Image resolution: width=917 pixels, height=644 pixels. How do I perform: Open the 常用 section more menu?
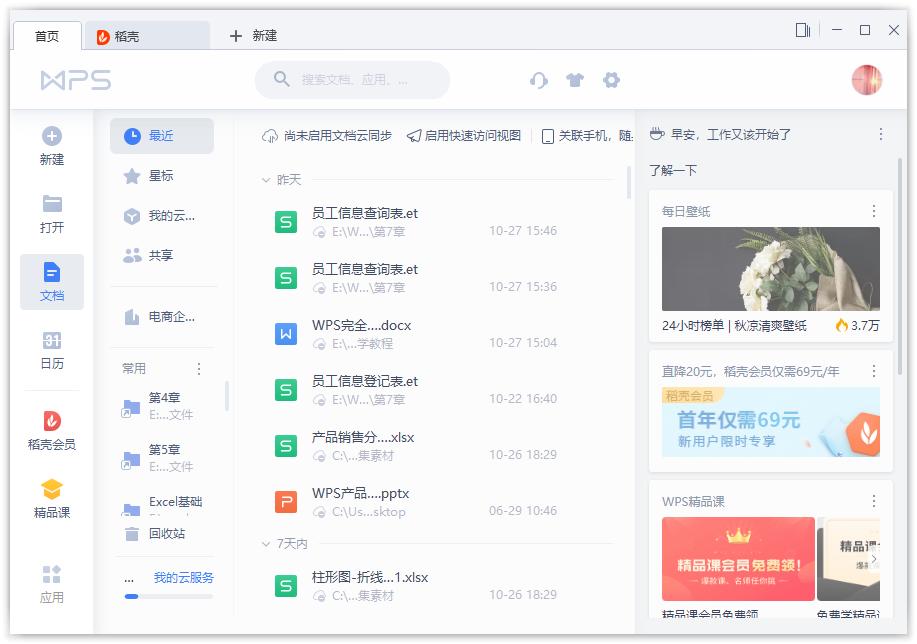pos(198,369)
